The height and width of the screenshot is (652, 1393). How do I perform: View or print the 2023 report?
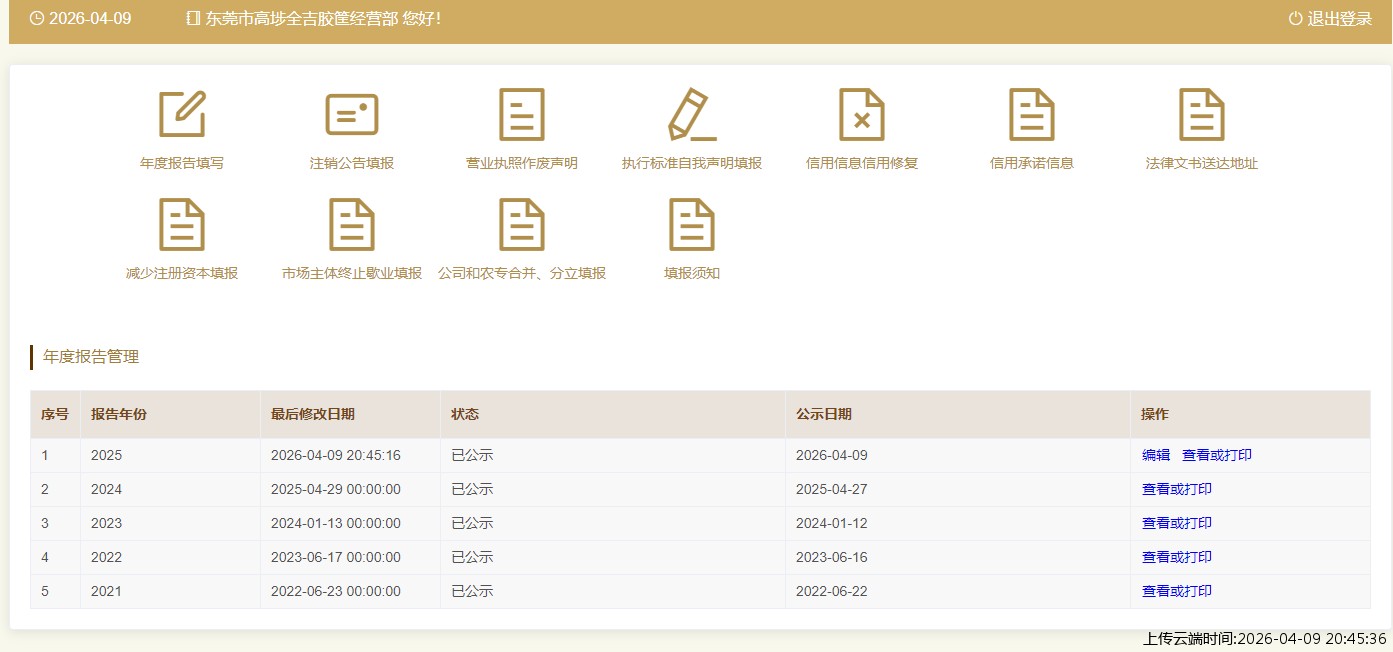point(1177,523)
